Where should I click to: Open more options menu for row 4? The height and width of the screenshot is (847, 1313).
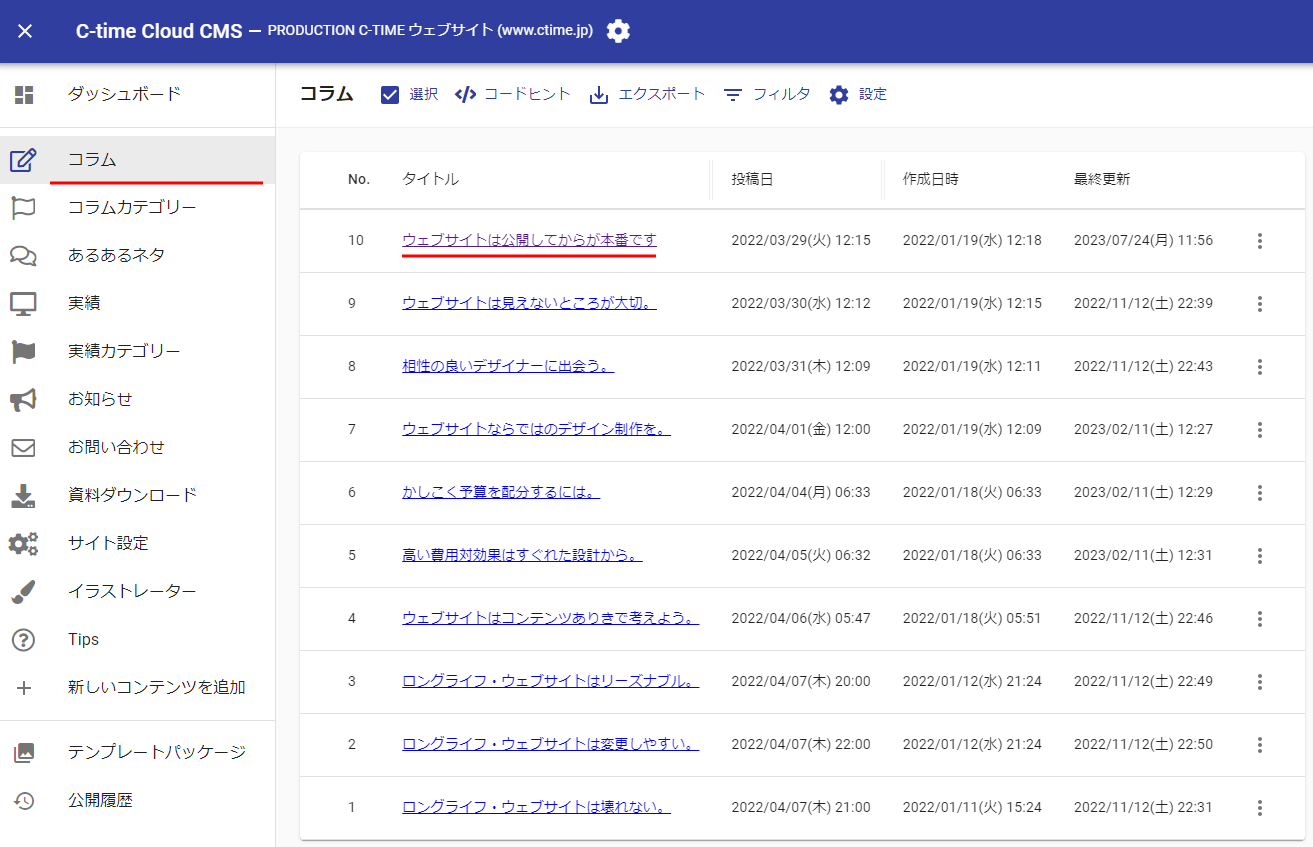(1260, 619)
